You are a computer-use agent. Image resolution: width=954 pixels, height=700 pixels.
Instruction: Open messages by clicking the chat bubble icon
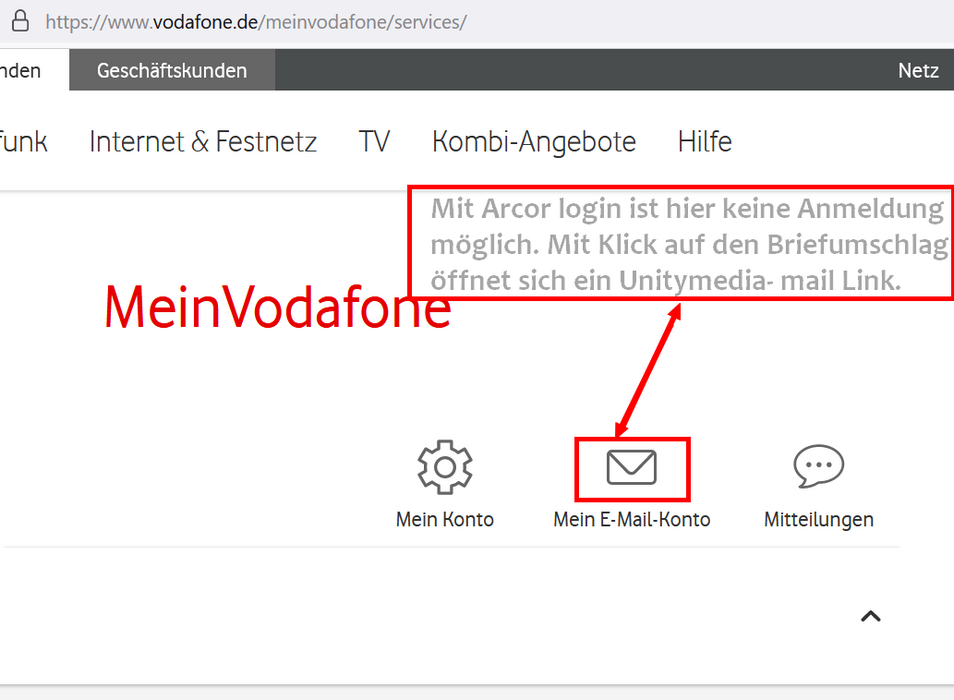(x=818, y=466)
